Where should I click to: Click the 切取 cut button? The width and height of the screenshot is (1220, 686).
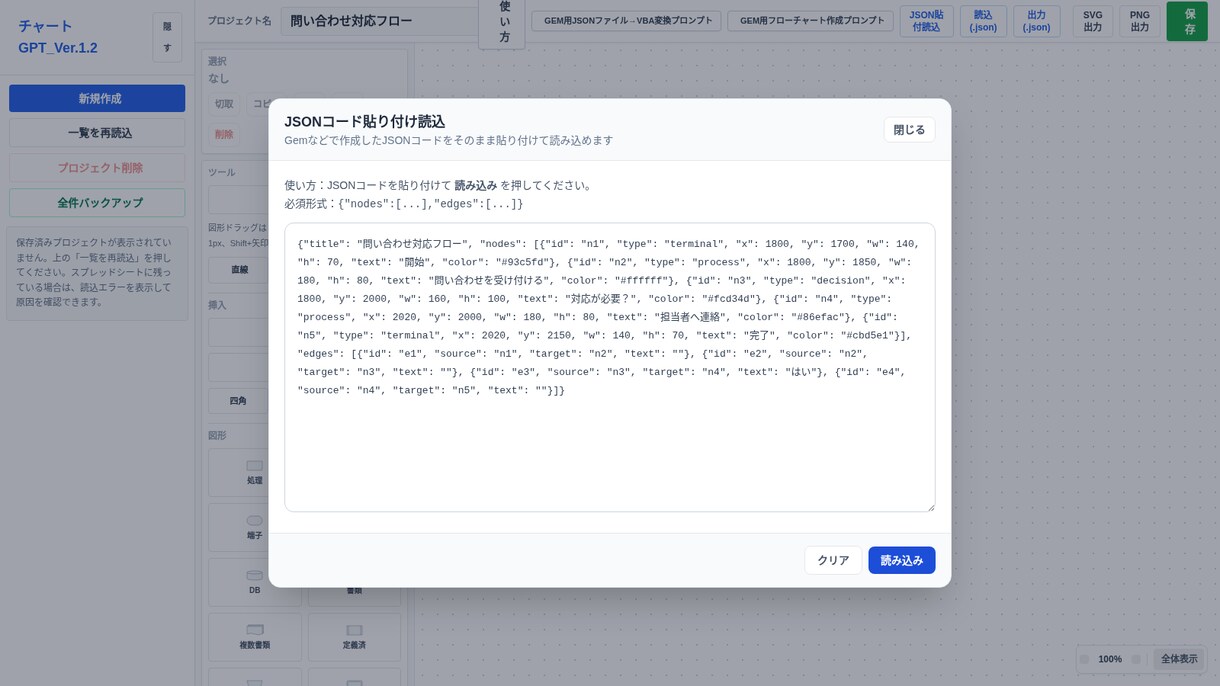[x=224, y=104]
